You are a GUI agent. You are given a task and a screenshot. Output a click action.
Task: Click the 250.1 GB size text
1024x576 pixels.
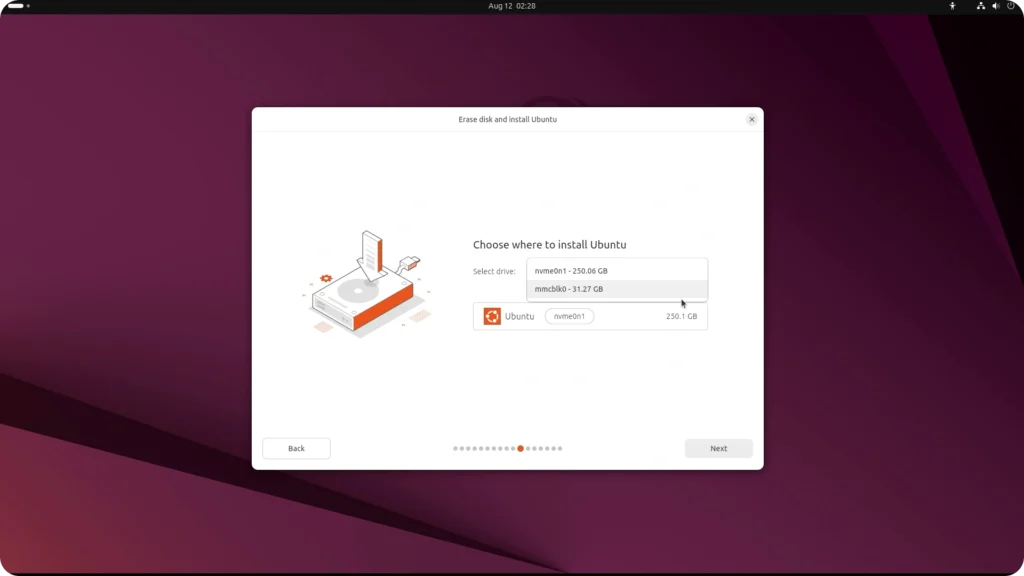[x=681, y=316]
